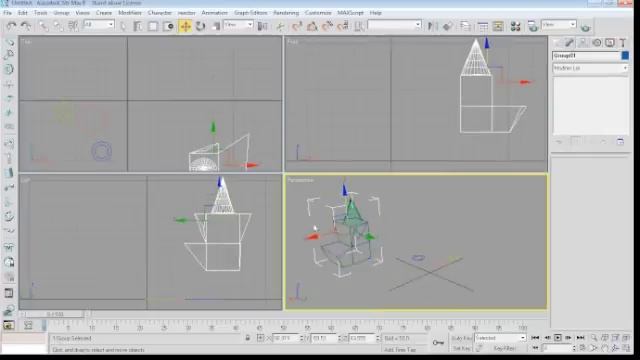
Task: Activate the Select and Scale tool
Action: 216,27
